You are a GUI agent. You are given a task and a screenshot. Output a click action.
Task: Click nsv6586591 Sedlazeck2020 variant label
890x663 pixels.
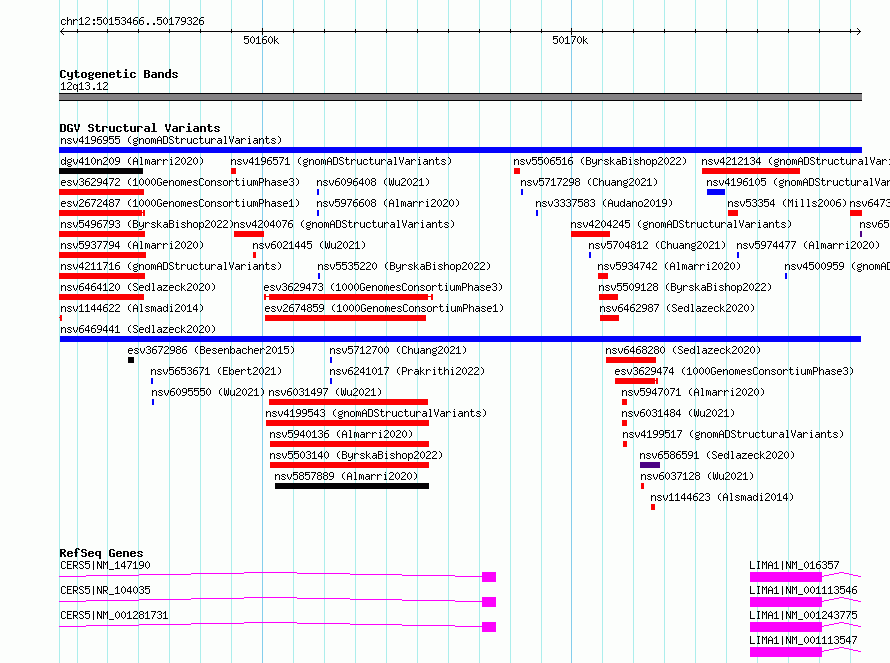[717, 455]
